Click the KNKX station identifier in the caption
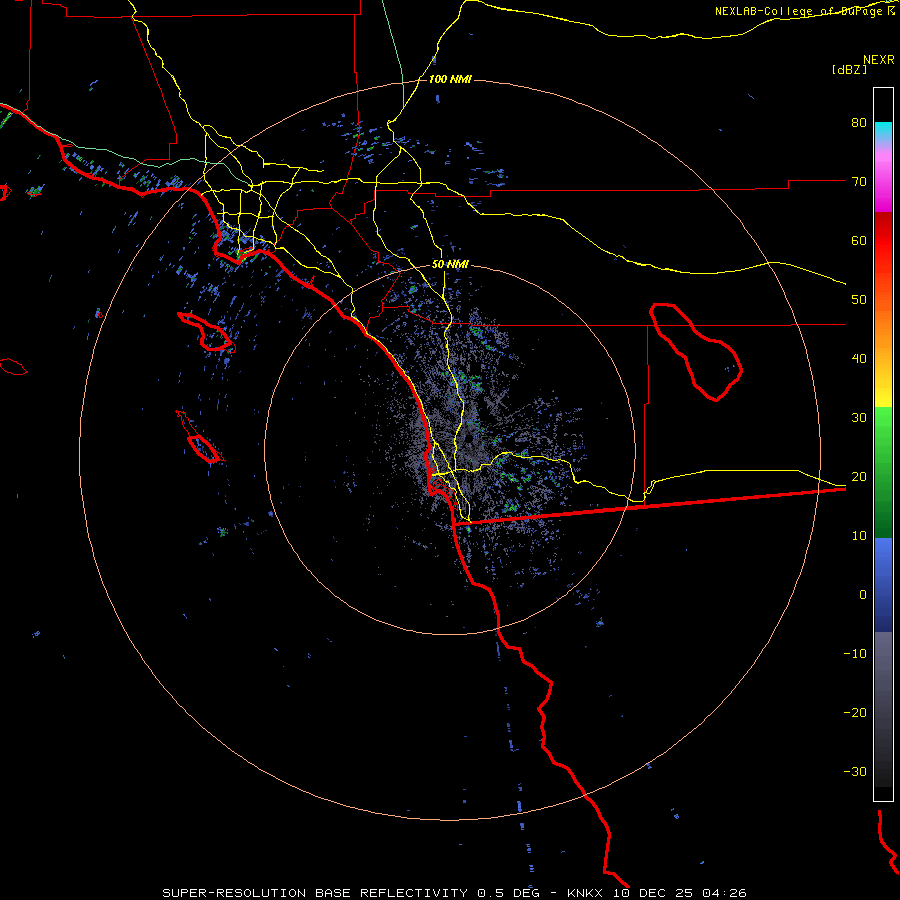 pos(585,893)
